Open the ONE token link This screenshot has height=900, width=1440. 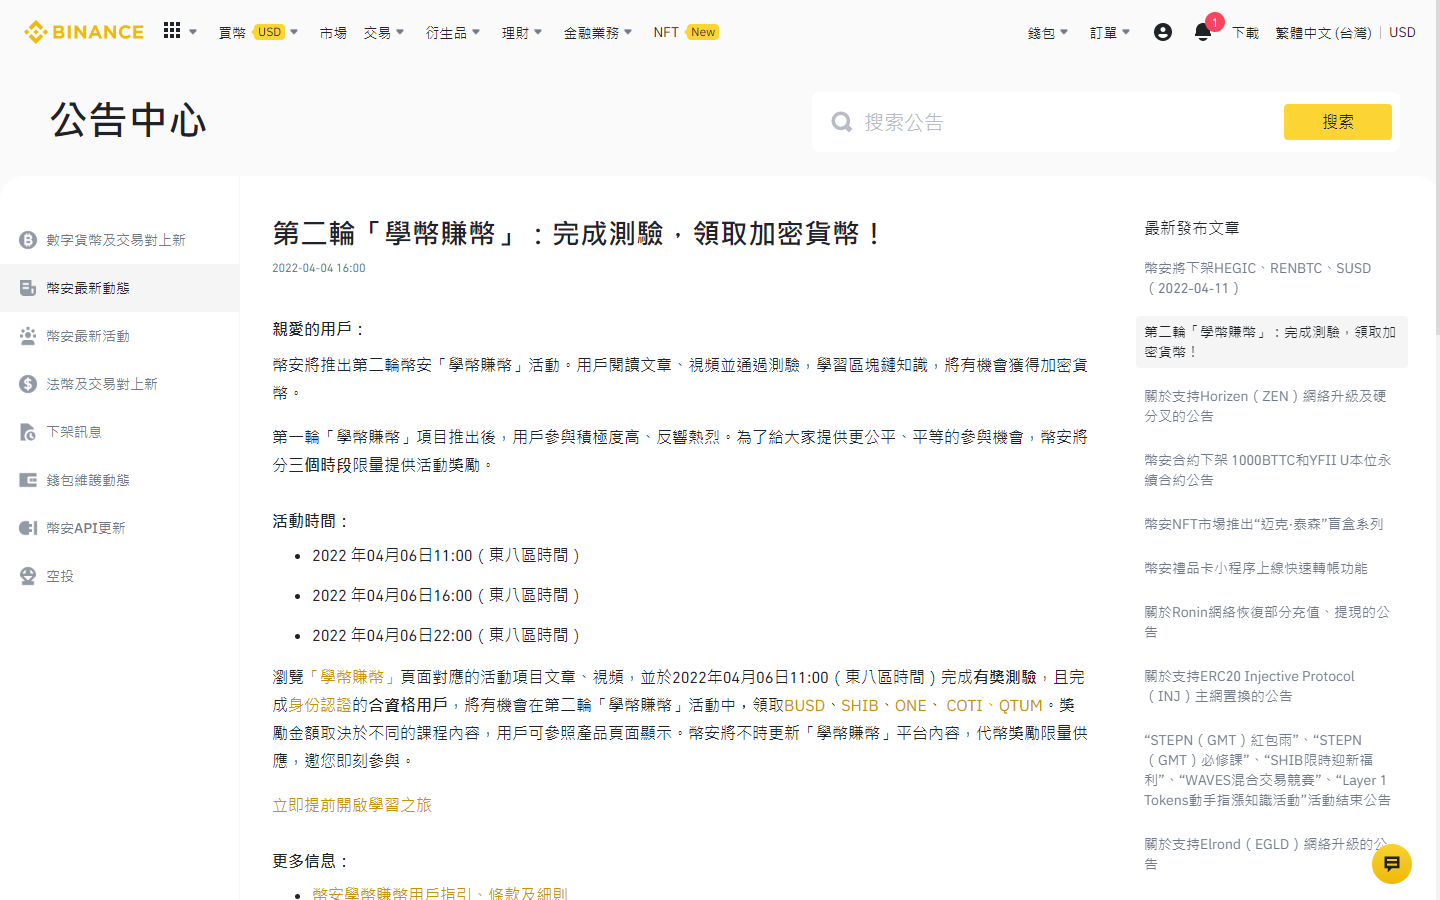(910, 705)
